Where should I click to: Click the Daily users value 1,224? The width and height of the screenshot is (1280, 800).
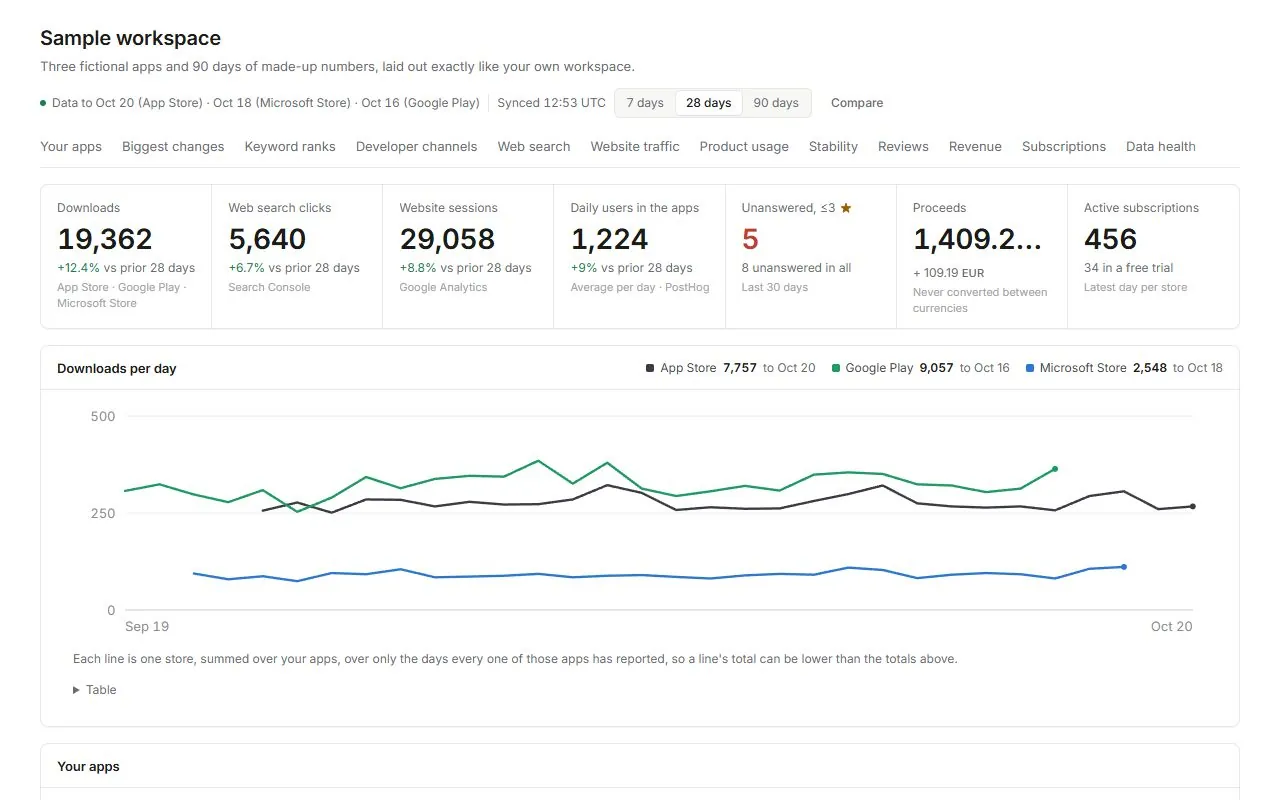point(609,239)
